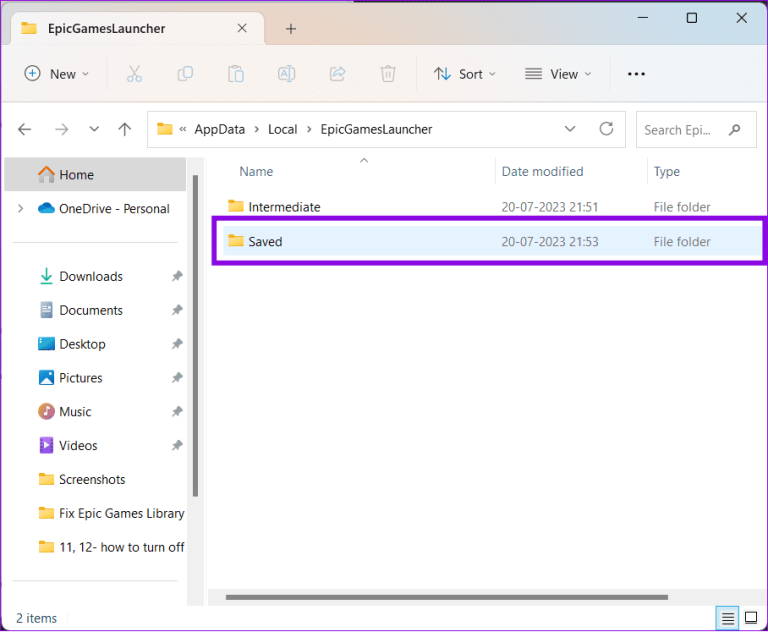Click date 20-07-2023 21:53
Screen dimensions: 768x632
(550, 242)
